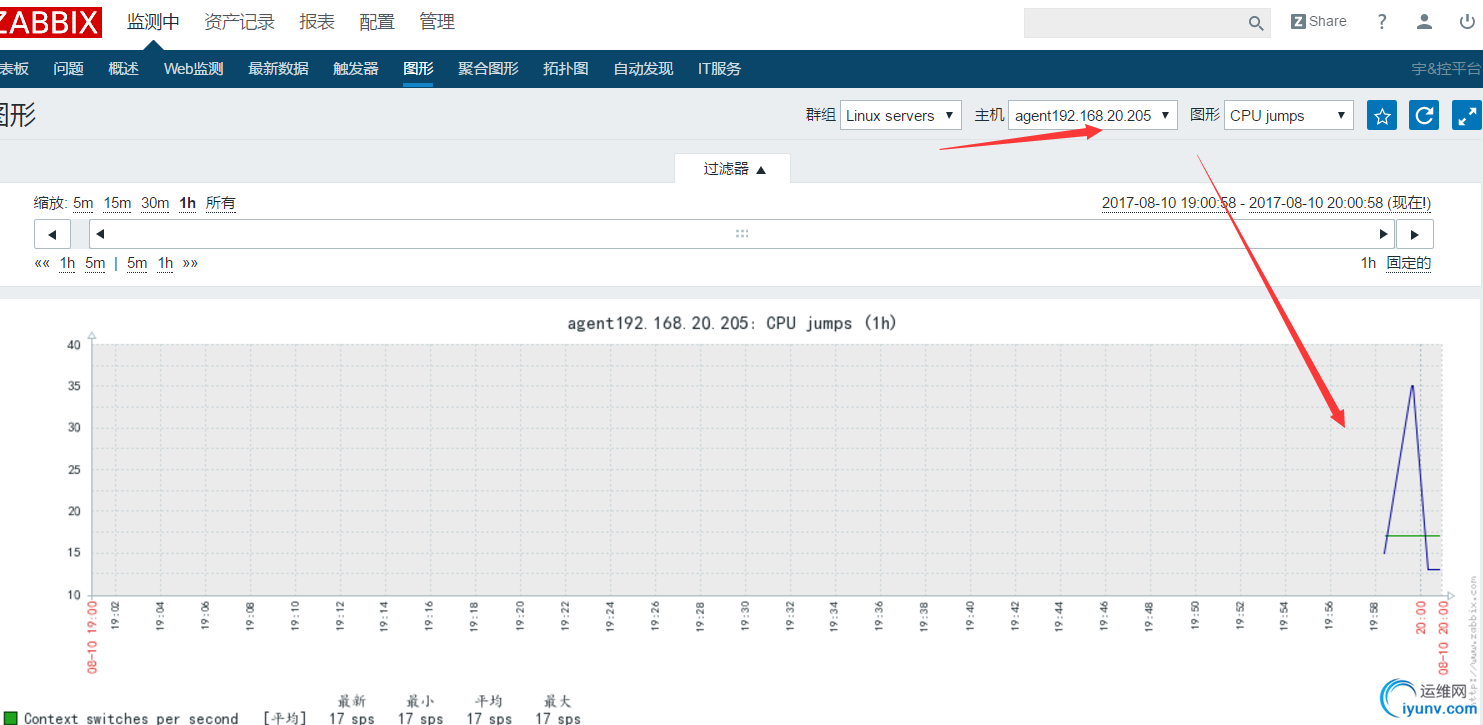Click the time slider bar handle
1483x725 pixels.
741,234
